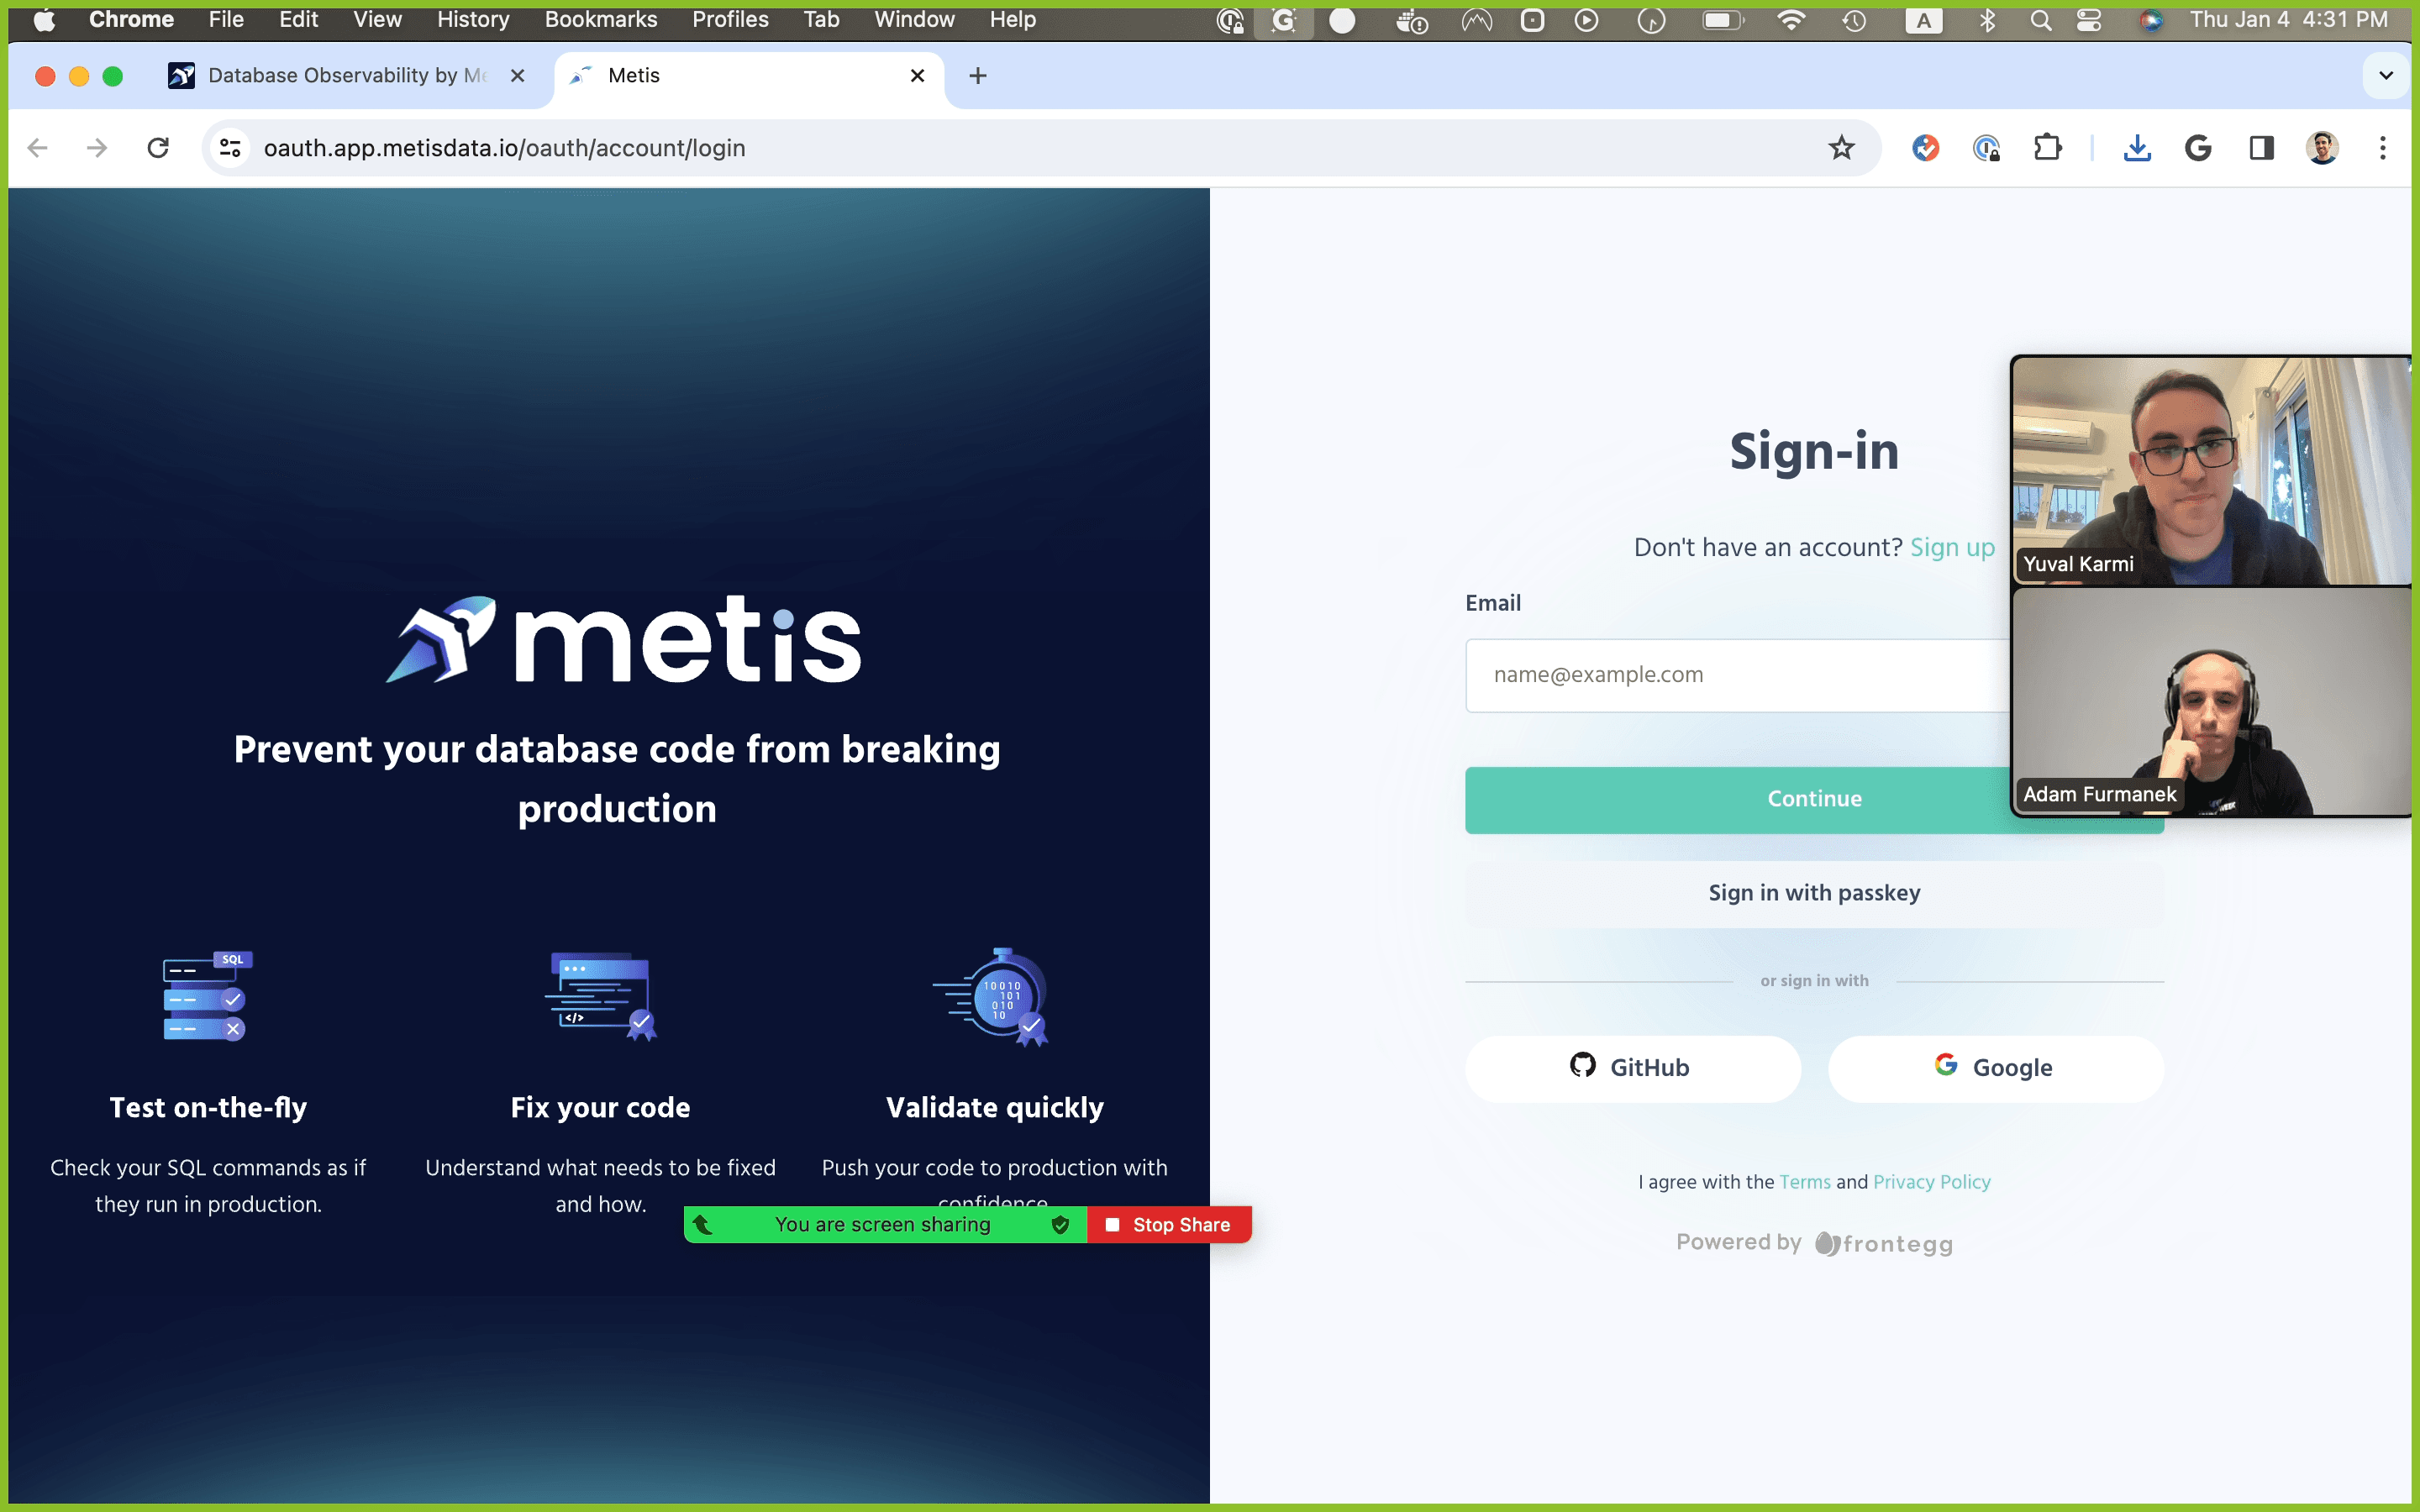Click the back navigation arrow
Screen dimensions: 2420x1512
38,148
